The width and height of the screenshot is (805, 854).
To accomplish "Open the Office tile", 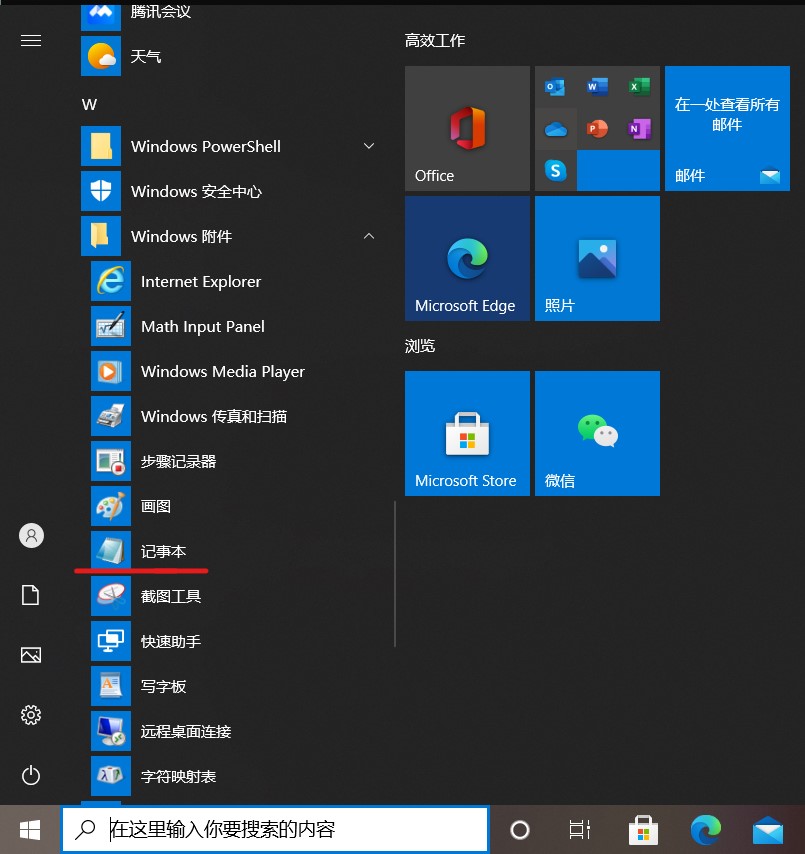I will pyautogui.click(x=467, y=129).
